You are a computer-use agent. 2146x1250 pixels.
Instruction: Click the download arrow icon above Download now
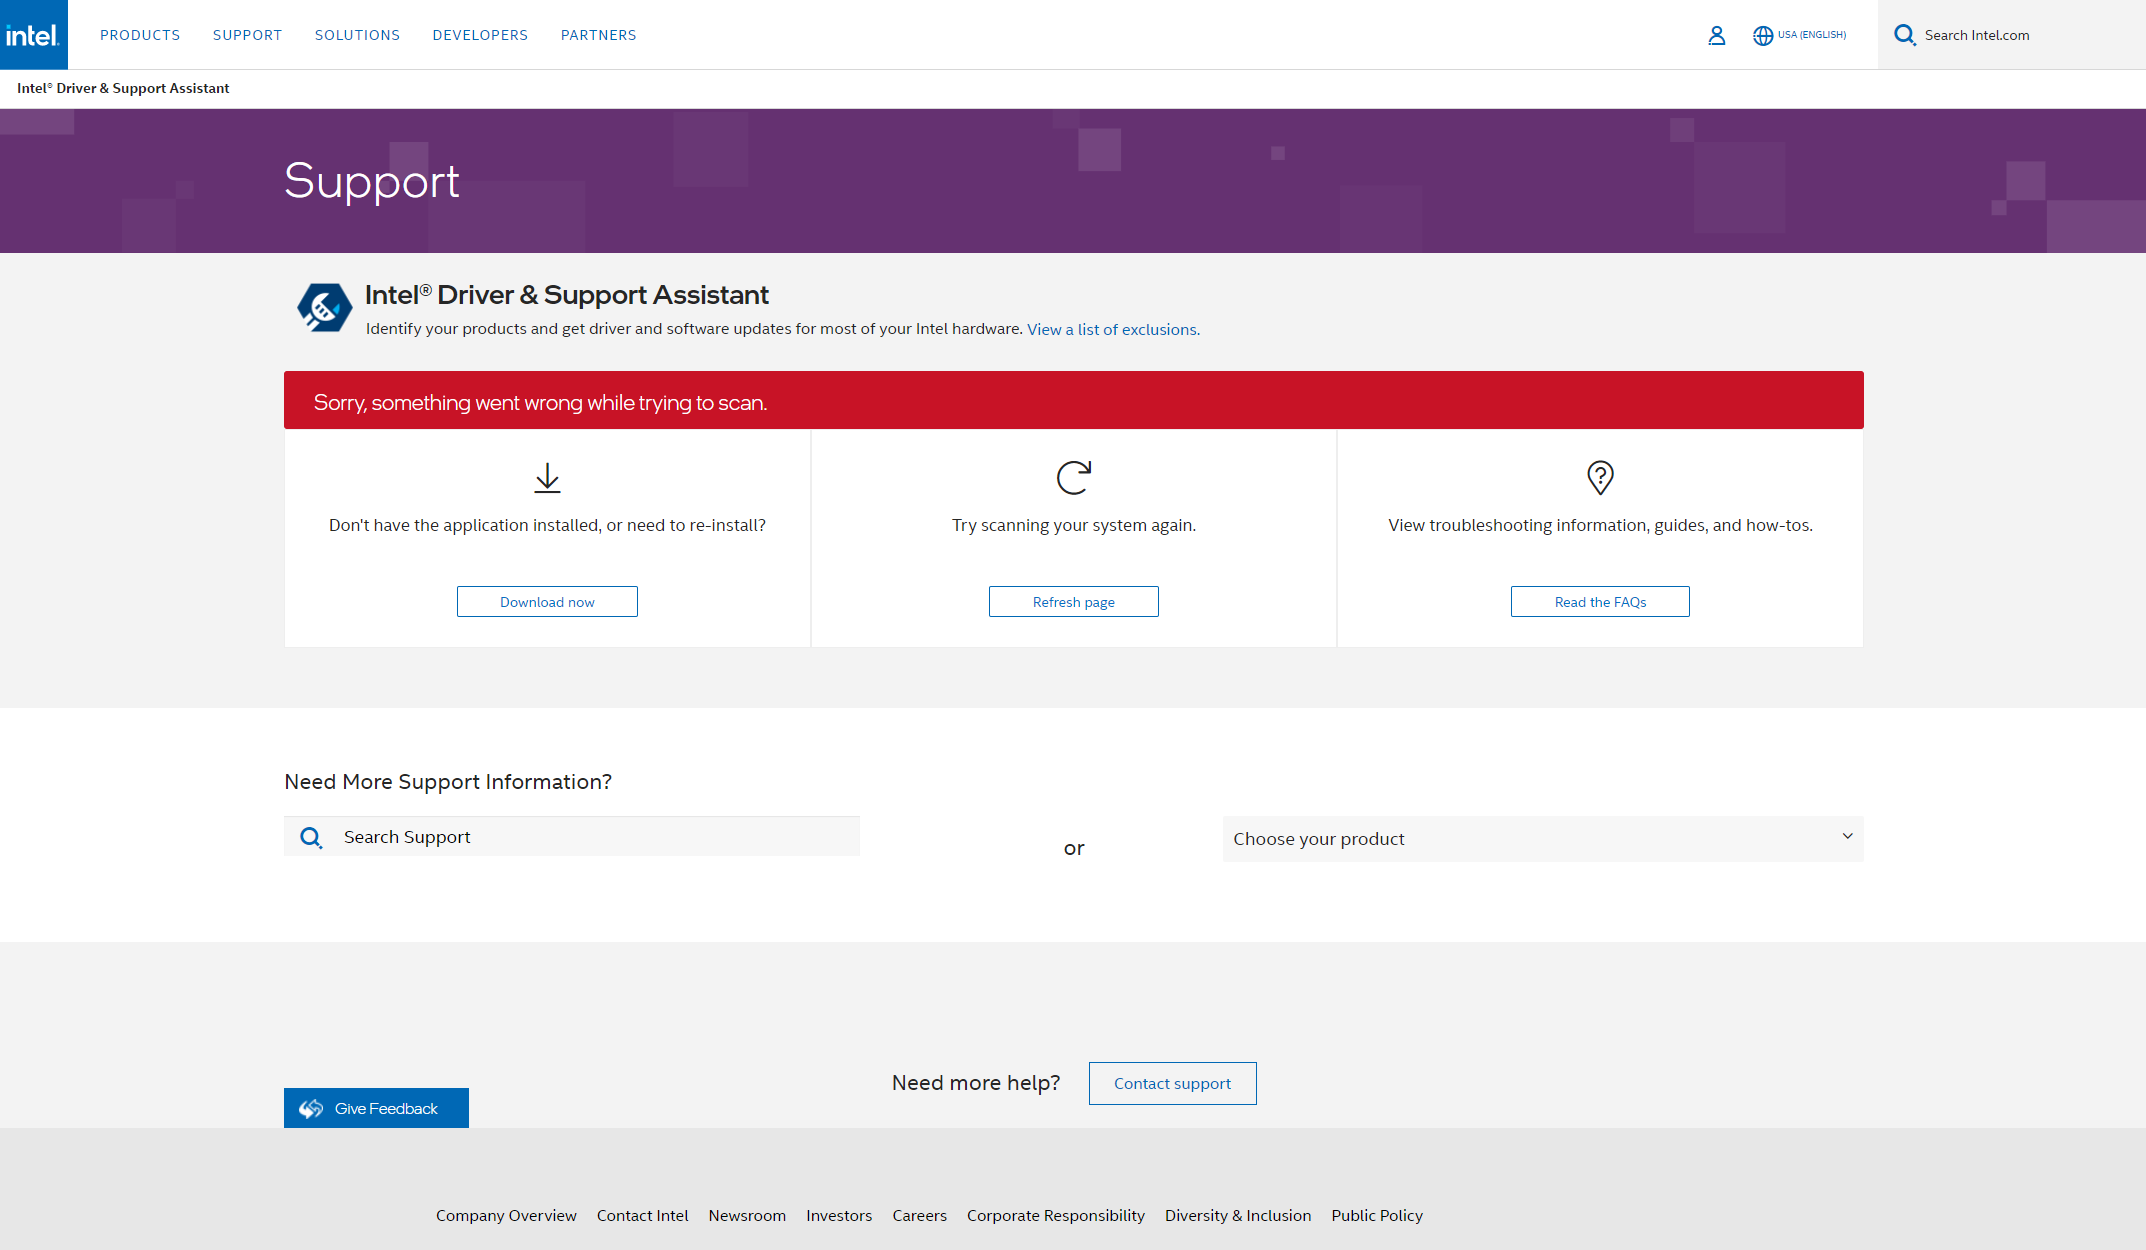547,478
